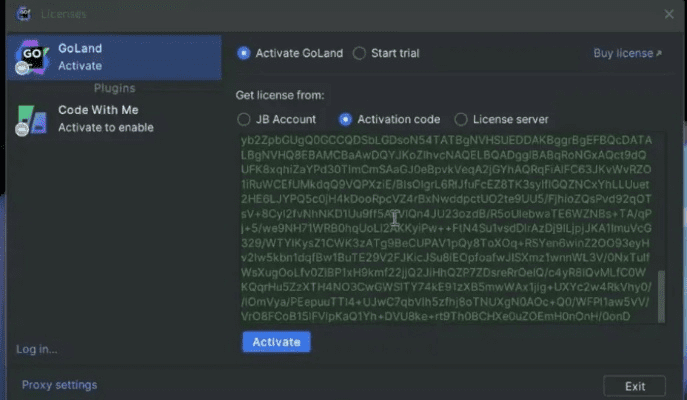Select the Code With Me plugin label
The width and height of the screenshot is (687, 400).
[98, 110]
